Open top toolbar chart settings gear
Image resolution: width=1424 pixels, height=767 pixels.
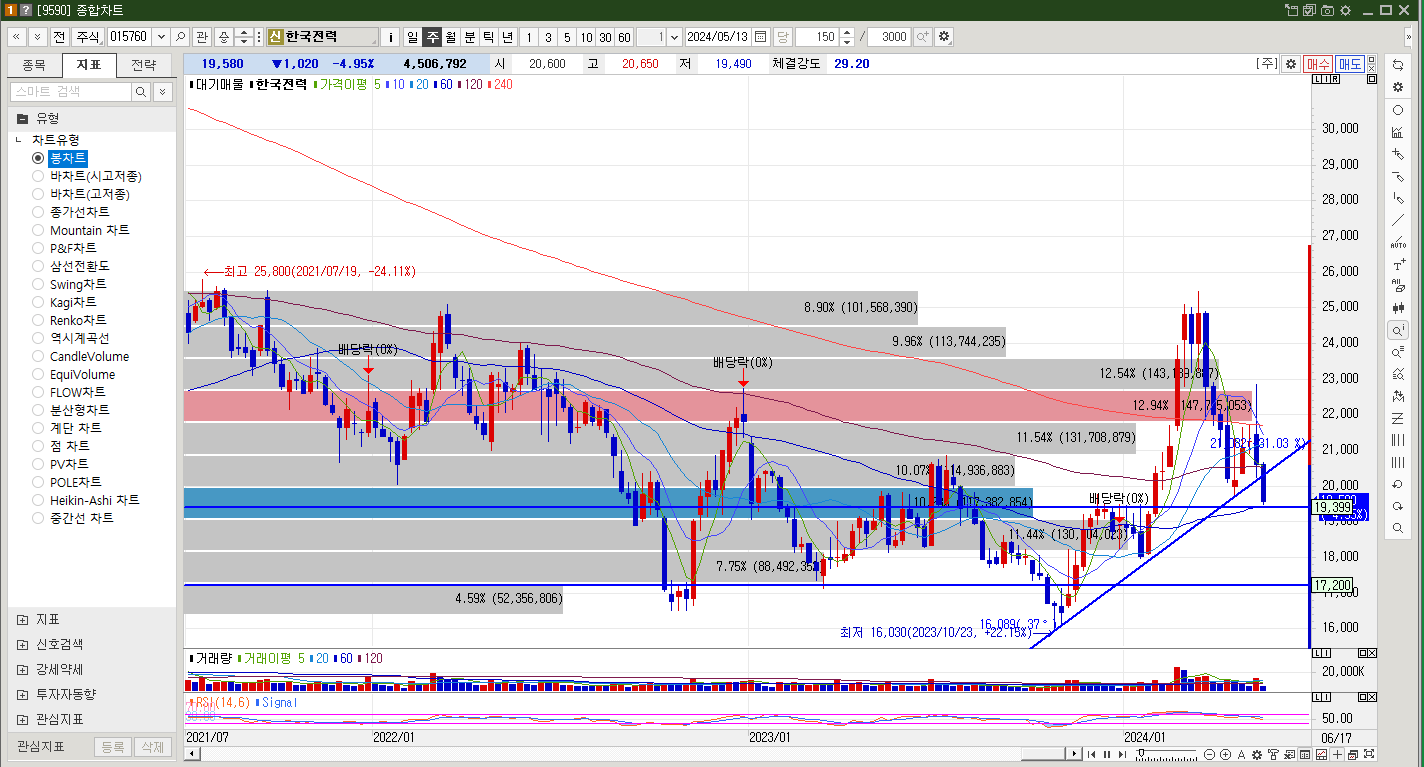(943, 37)
